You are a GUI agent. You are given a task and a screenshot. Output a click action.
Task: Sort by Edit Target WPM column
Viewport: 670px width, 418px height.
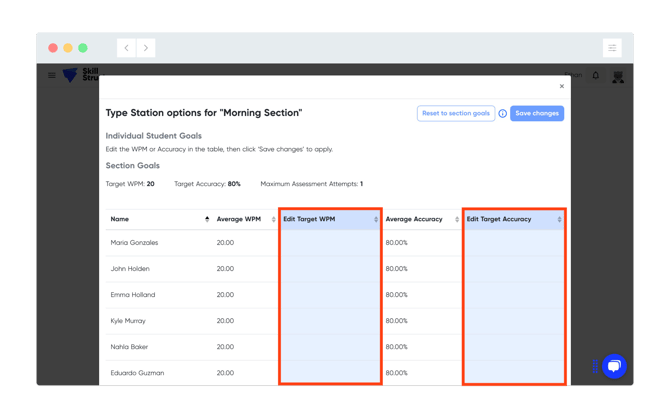376,219
